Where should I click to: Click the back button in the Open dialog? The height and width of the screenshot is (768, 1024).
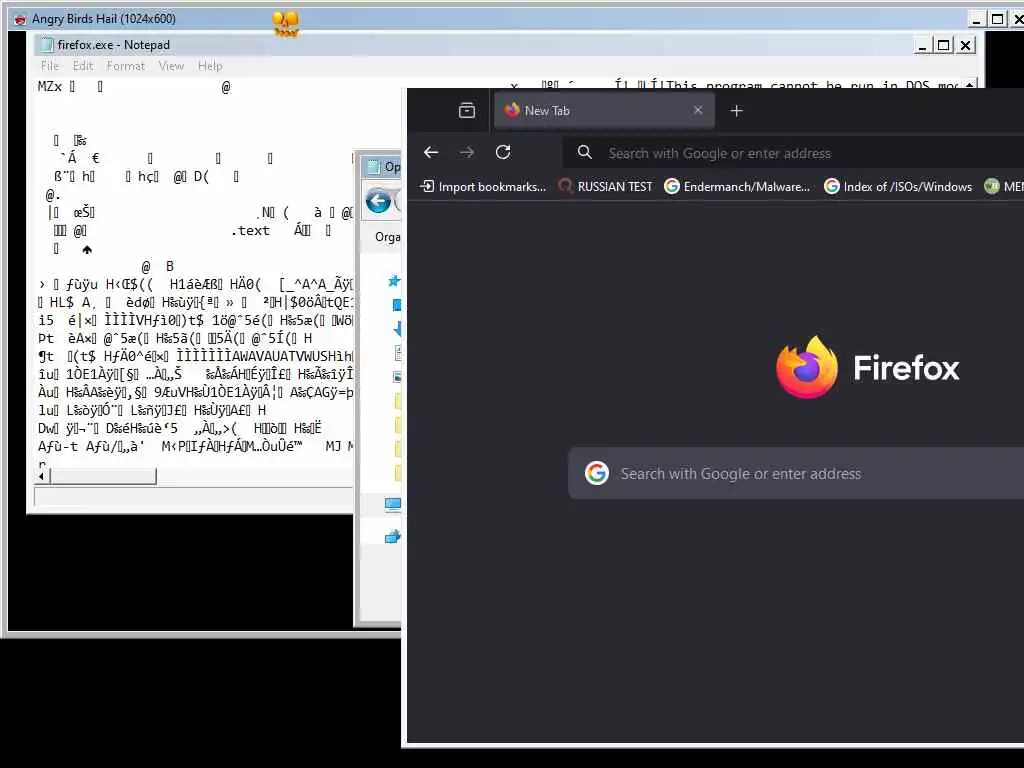point(378,201)
